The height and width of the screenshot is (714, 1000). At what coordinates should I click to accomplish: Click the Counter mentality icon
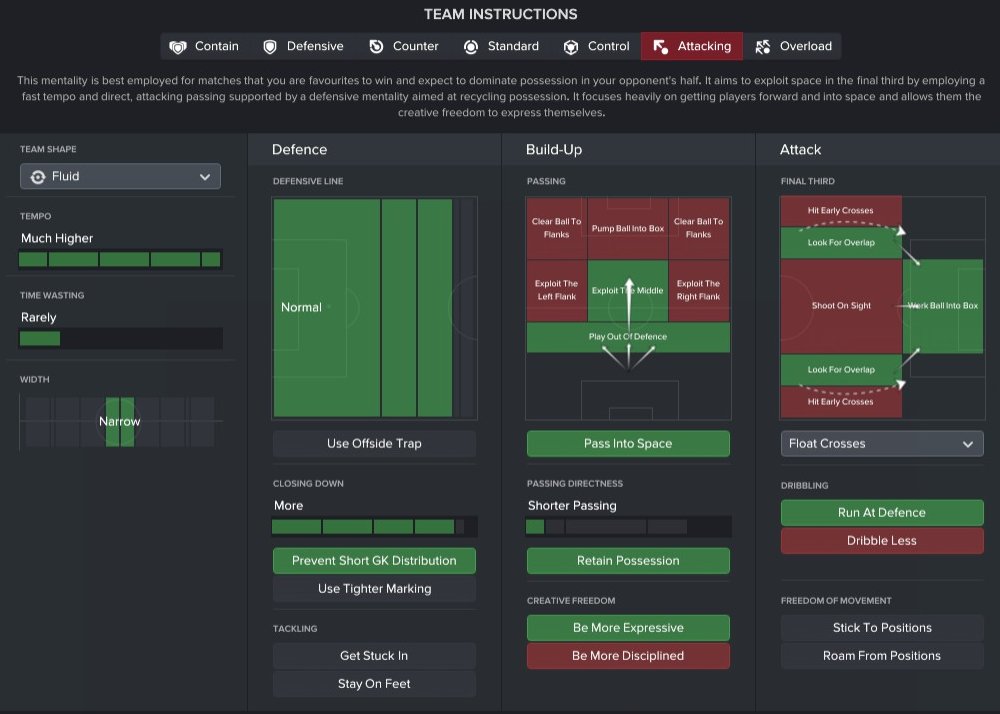click(x=376, y=47)
